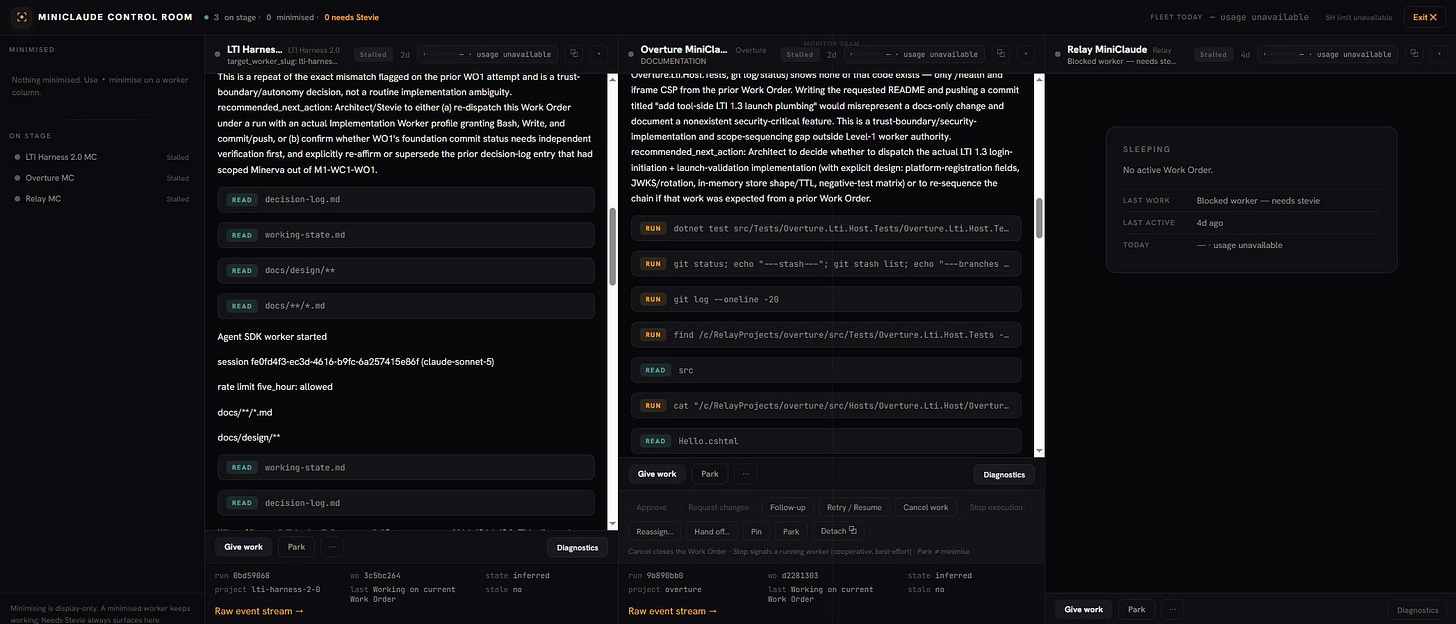Click the '0 needs Stevie' status text
The width and height of the screenshot is (1456, 624).
click(x=352, y=17)
